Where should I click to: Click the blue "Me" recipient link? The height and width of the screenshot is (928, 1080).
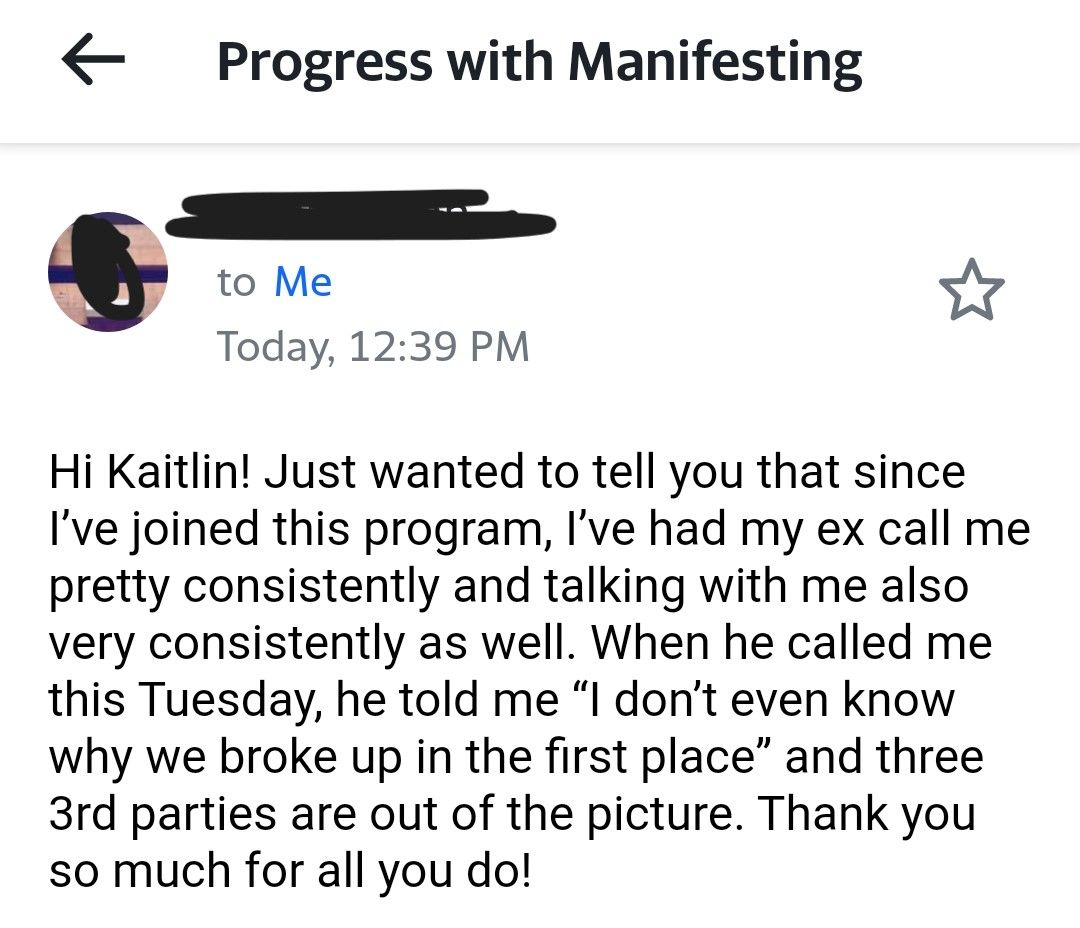302,282
